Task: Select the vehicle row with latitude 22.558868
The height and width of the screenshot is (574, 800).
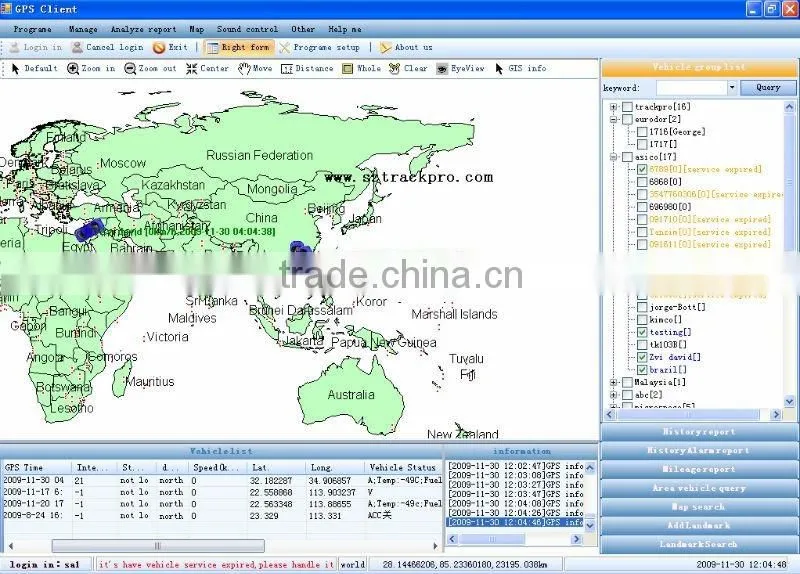Action: pos(222,492)
